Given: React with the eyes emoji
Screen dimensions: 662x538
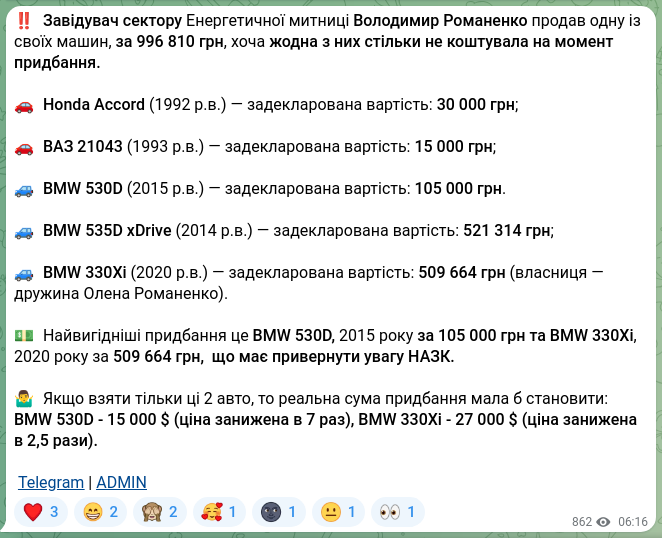Looking at the screenshot, I should tap(398, 512).
